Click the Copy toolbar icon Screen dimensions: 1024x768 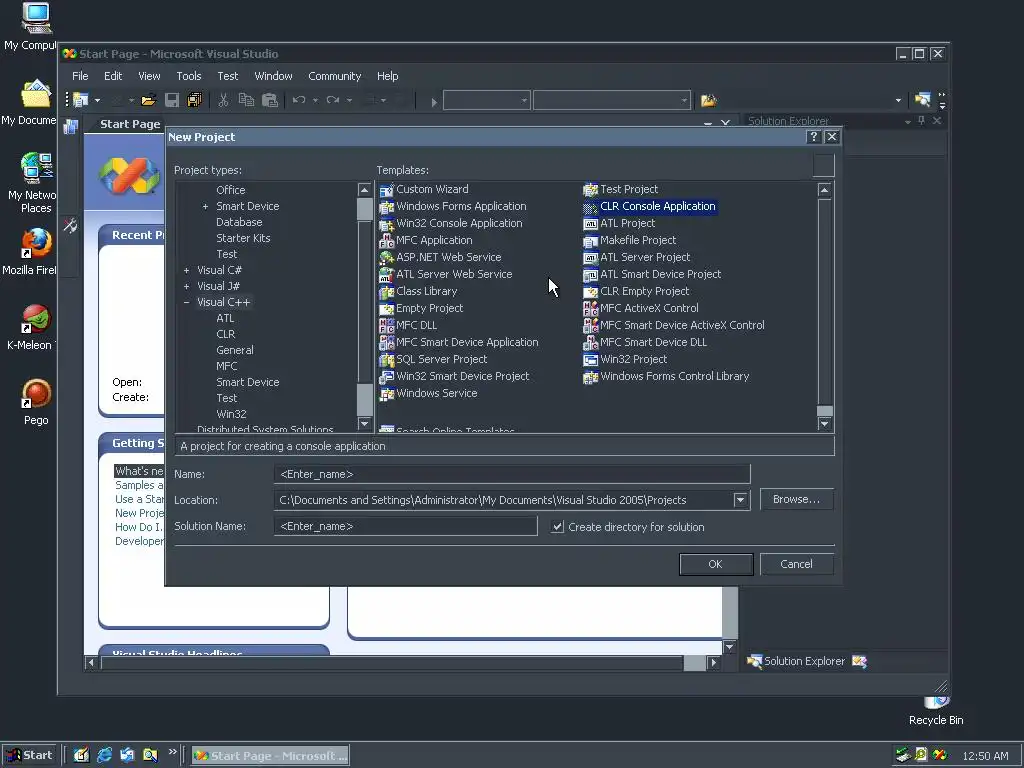tap(246, 100)
